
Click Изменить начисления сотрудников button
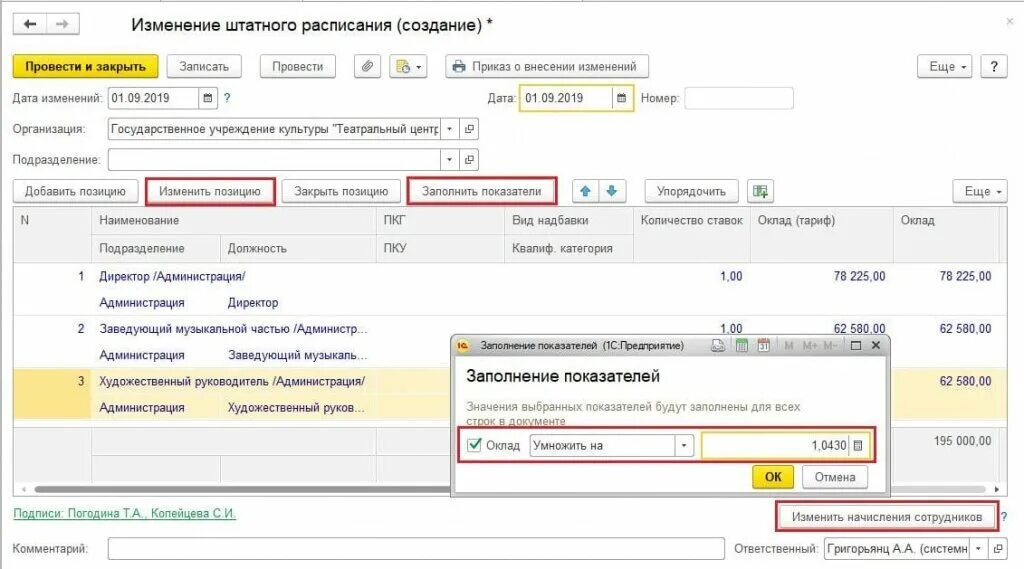tap(887, 517)
